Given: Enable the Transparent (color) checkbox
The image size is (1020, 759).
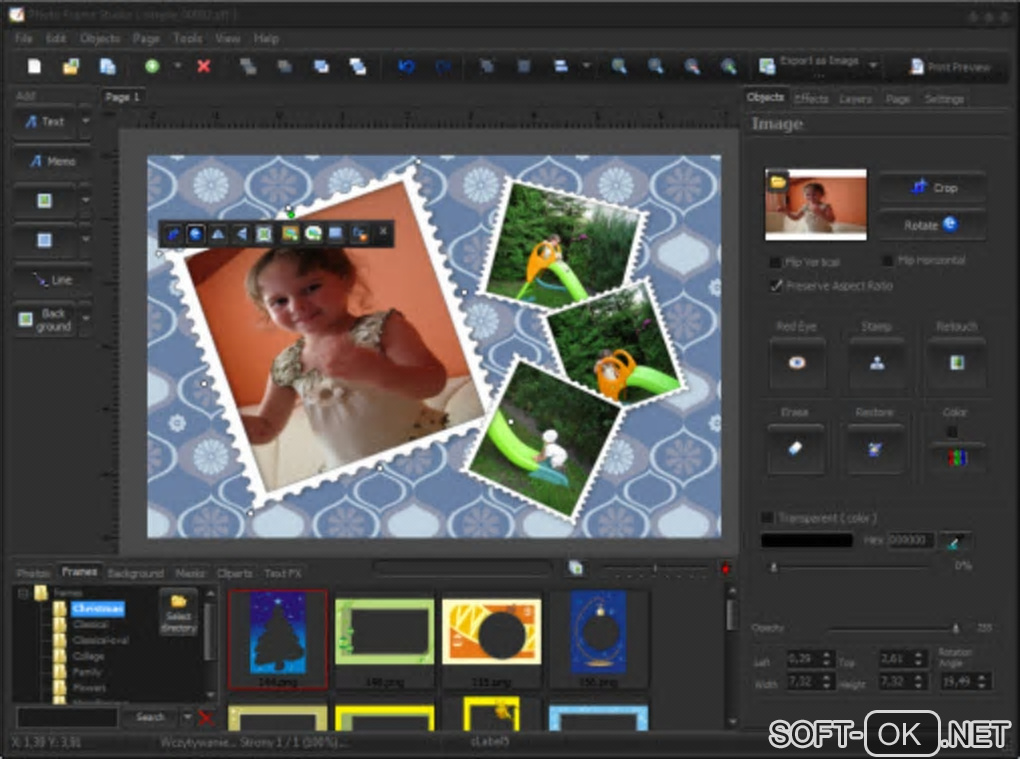Looking at the screenshot, I should (x=767, y=518).
